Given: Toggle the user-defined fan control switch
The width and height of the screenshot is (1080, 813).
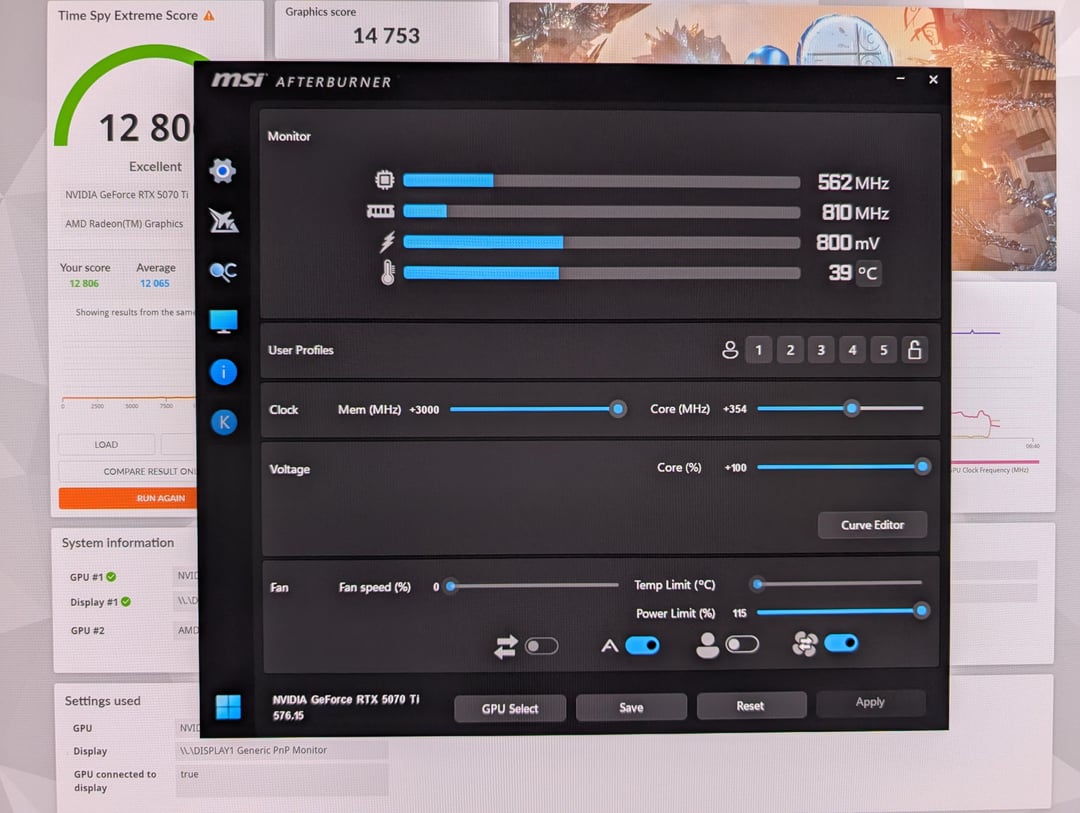Looking at the screenshot, I should [742, 644].
